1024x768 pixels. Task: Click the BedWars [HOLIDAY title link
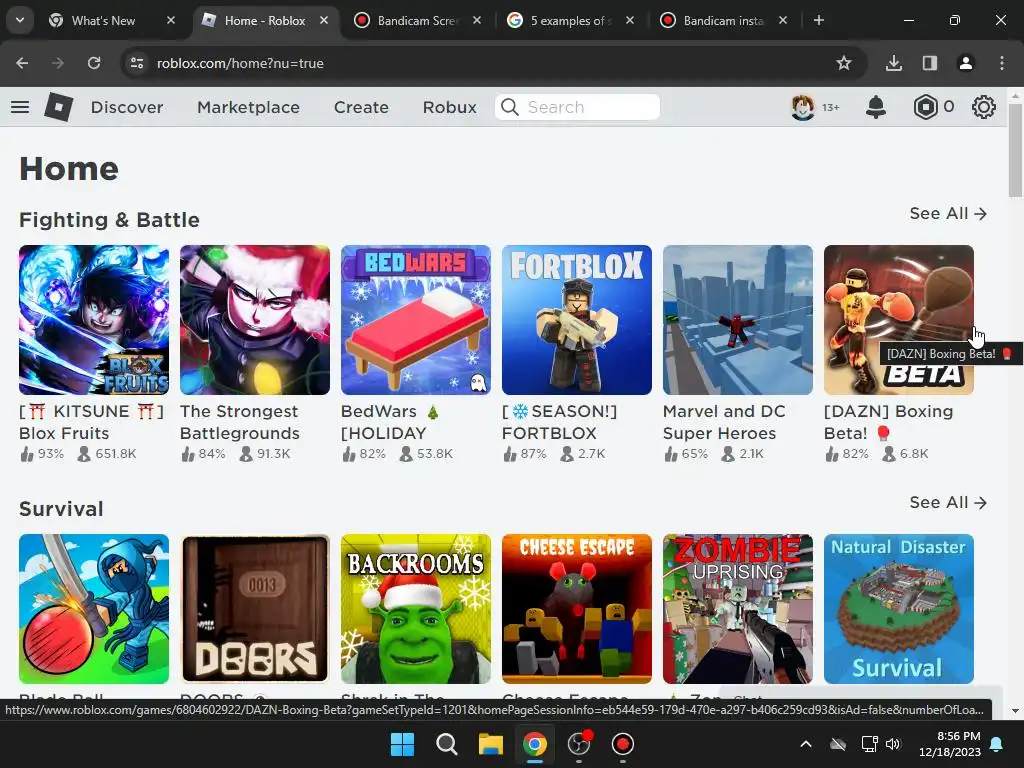pos(391,422)
